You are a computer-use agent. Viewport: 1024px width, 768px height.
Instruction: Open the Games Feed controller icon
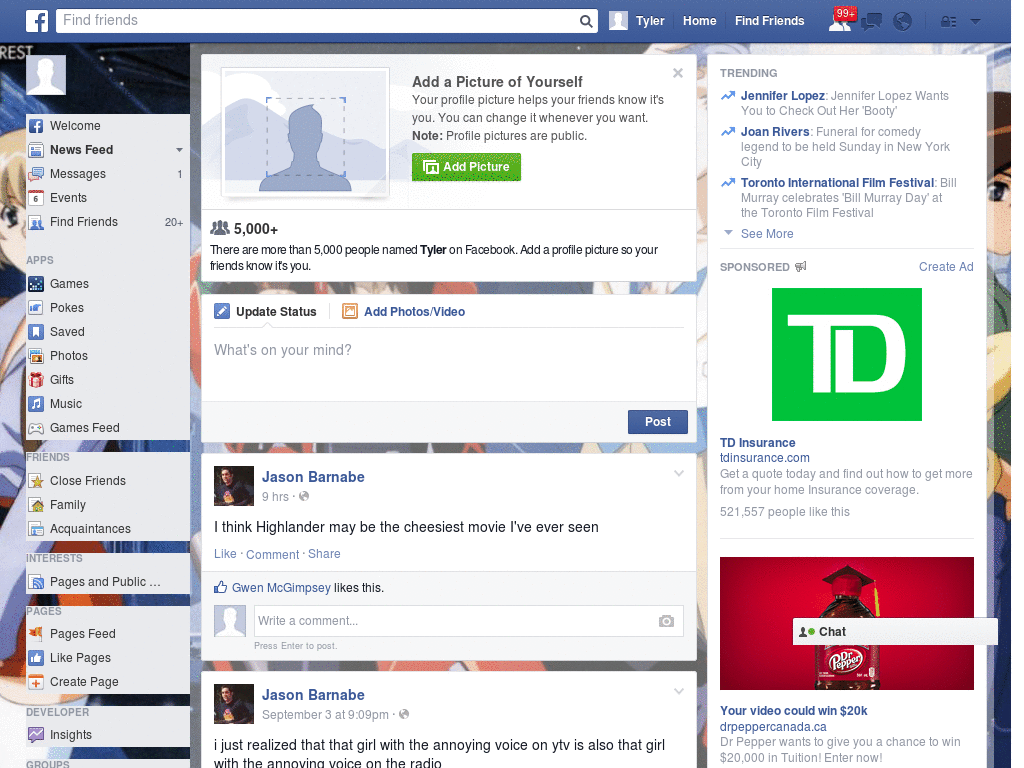36,428
